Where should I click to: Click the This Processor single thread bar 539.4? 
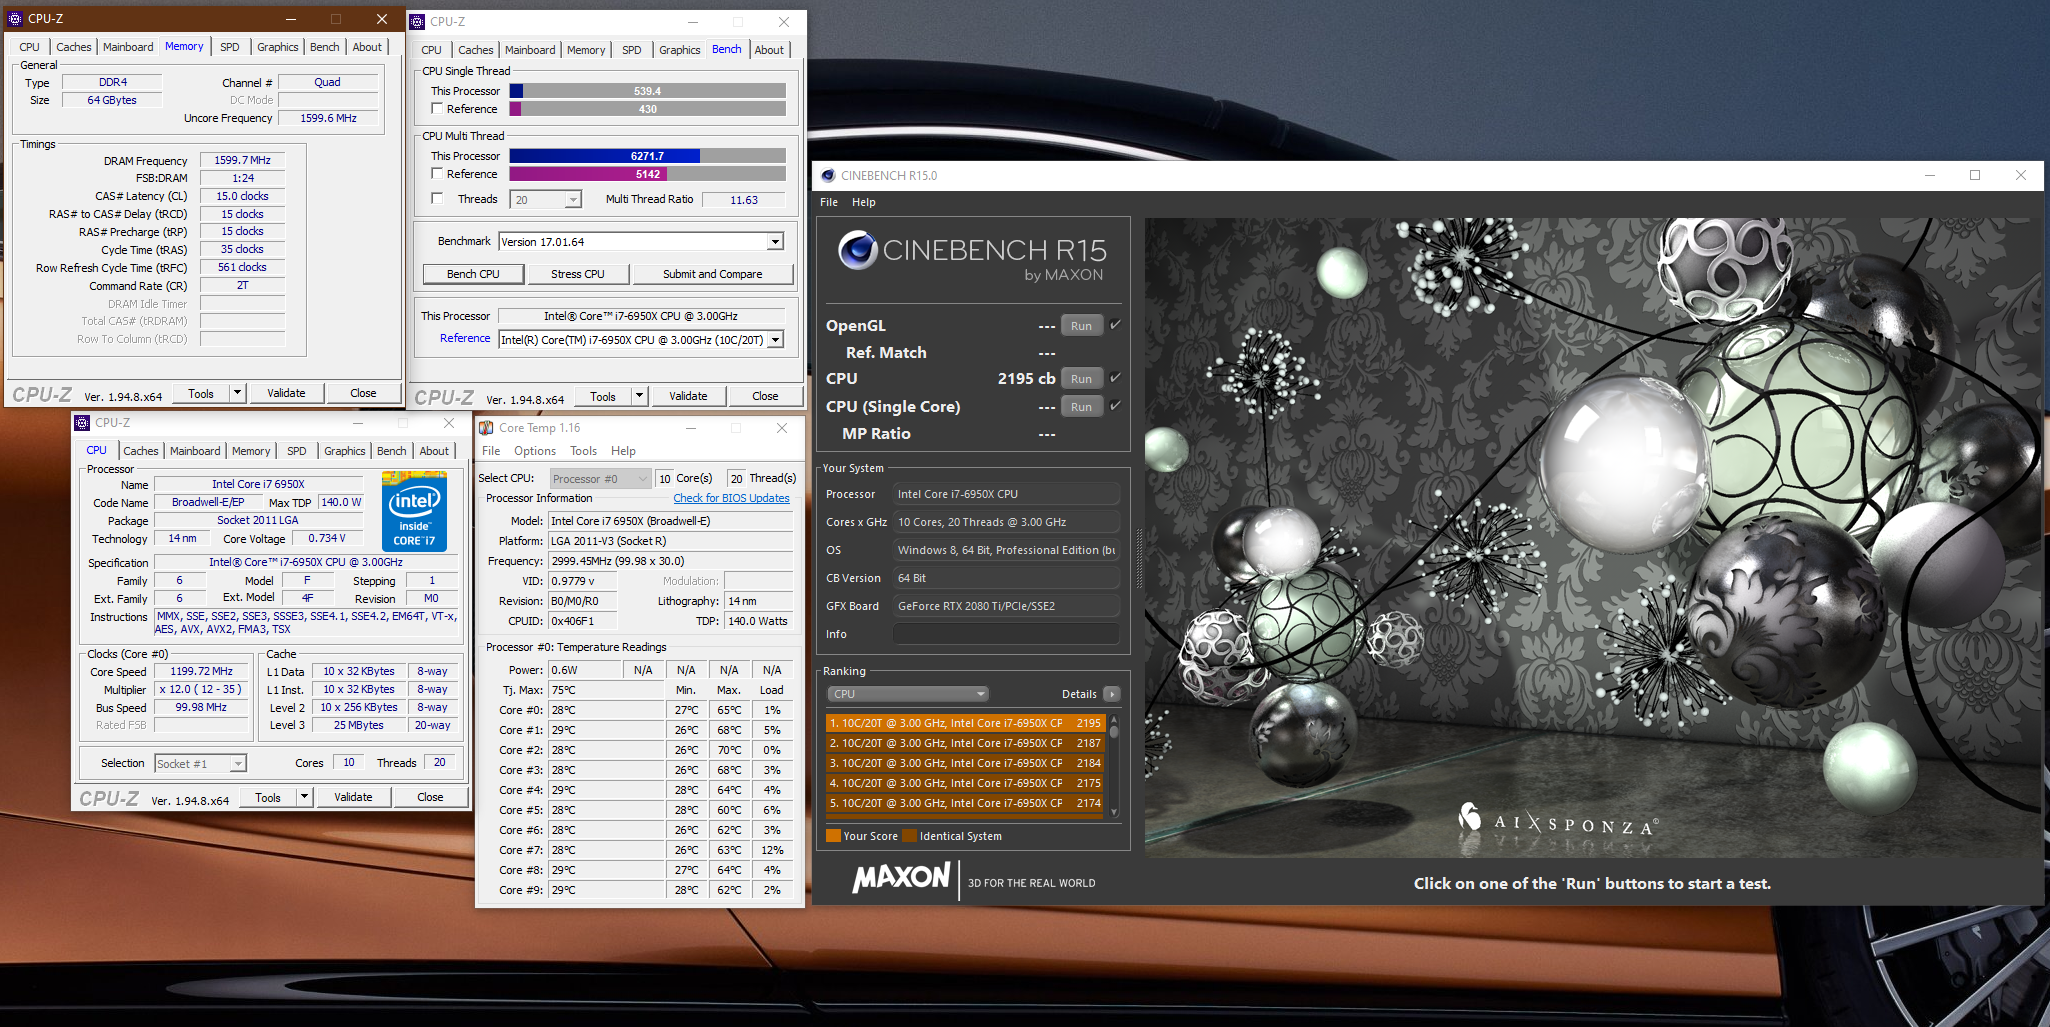click(x=648, y=90)
